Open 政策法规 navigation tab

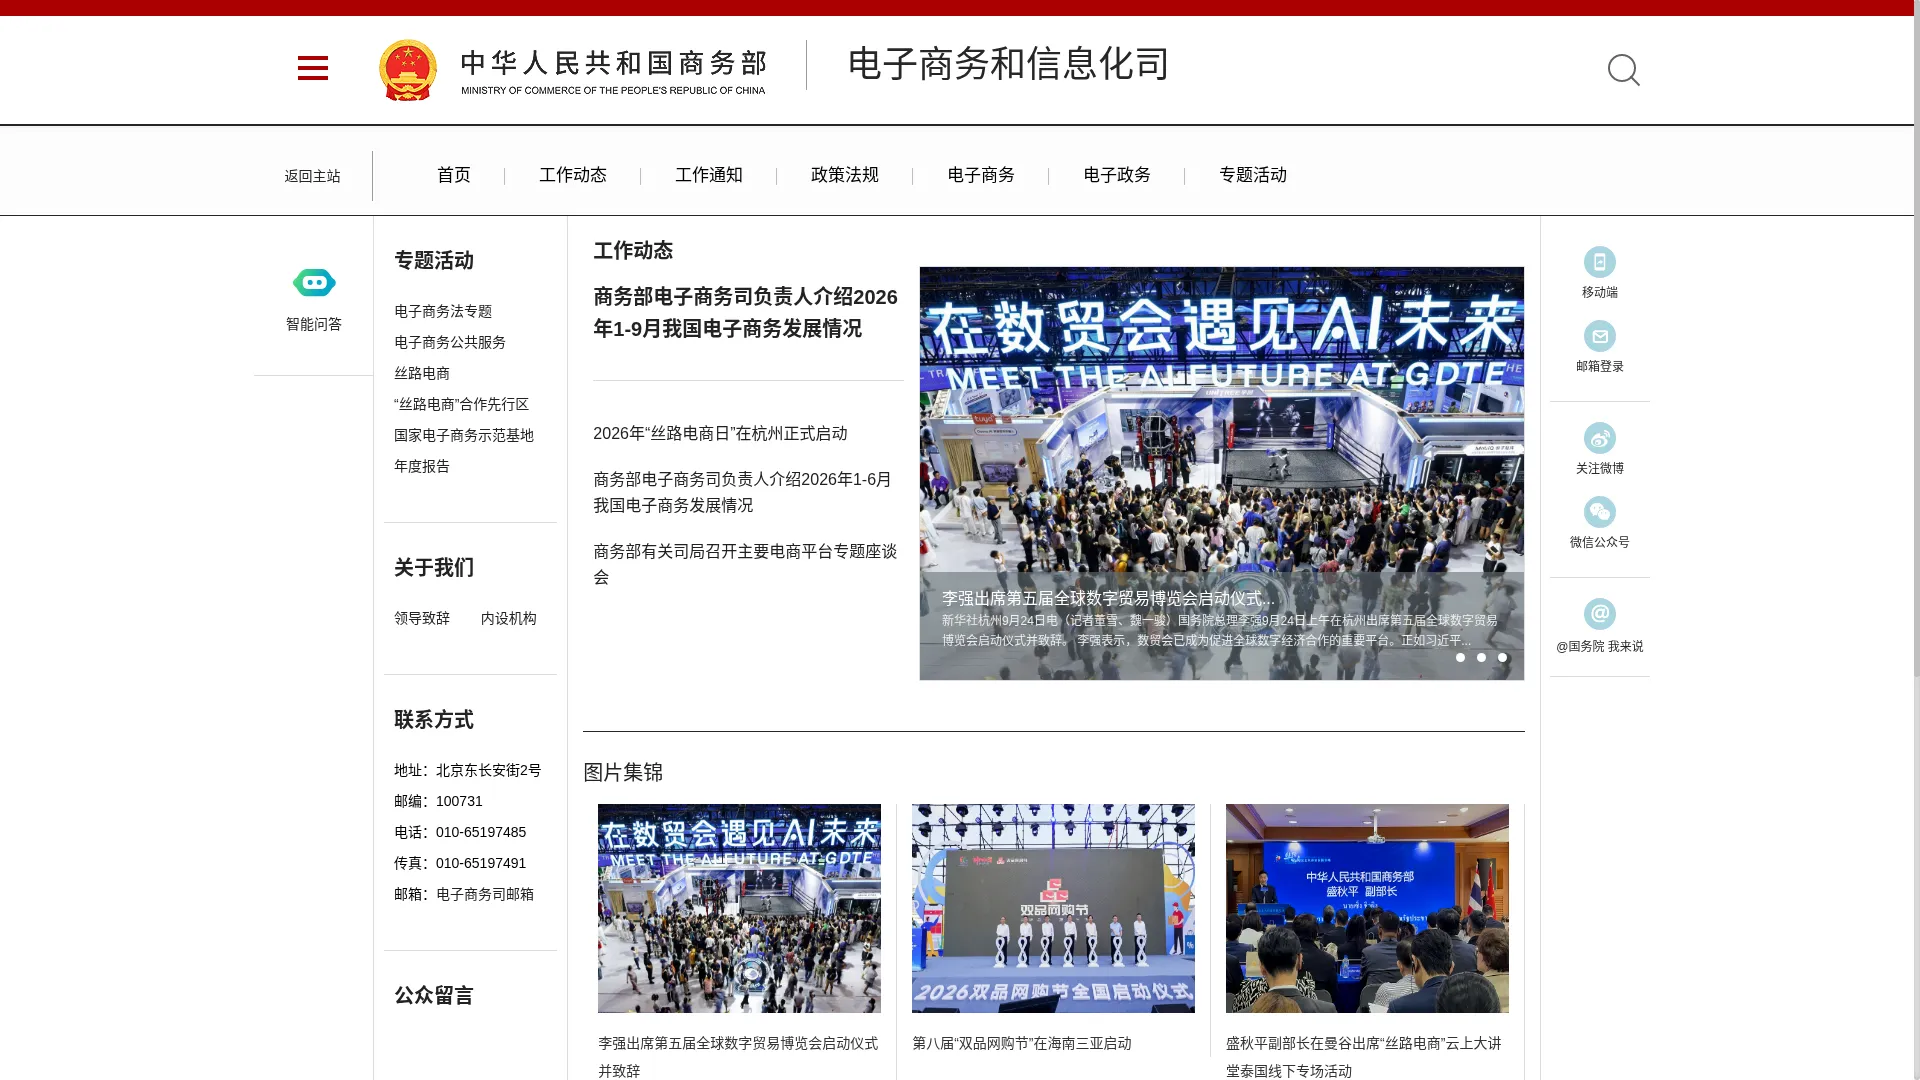pyautogui.click(x=845, y=175)
